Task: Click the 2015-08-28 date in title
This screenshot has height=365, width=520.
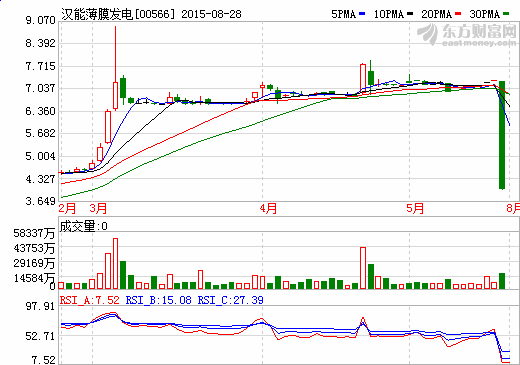Action: coord(211,14)
